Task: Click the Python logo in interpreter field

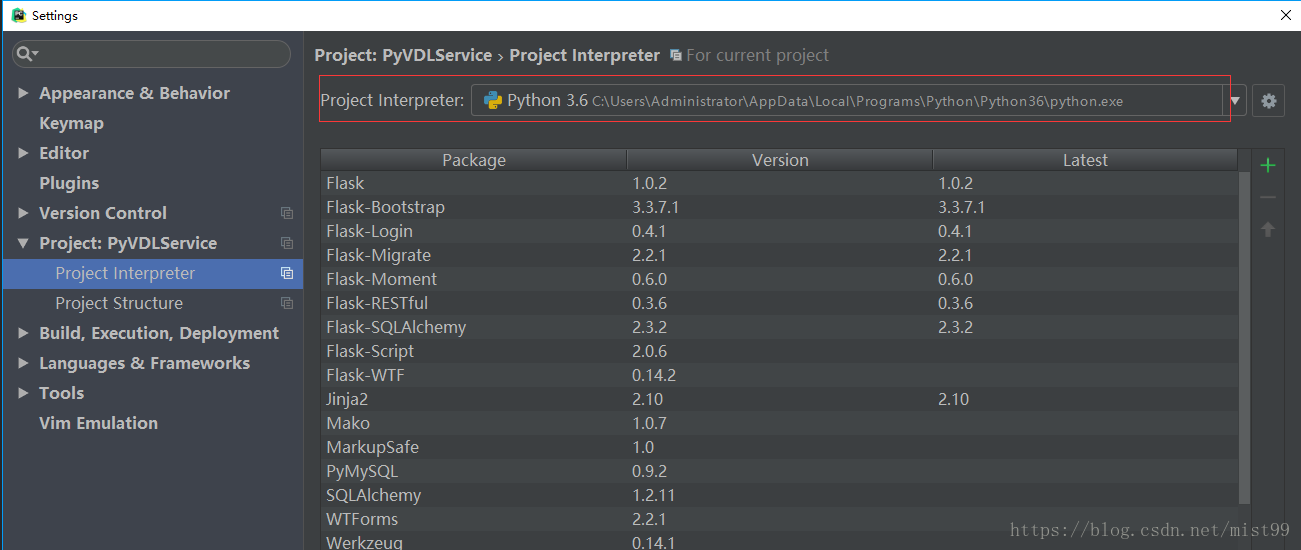Action: (x=492, y=100)
